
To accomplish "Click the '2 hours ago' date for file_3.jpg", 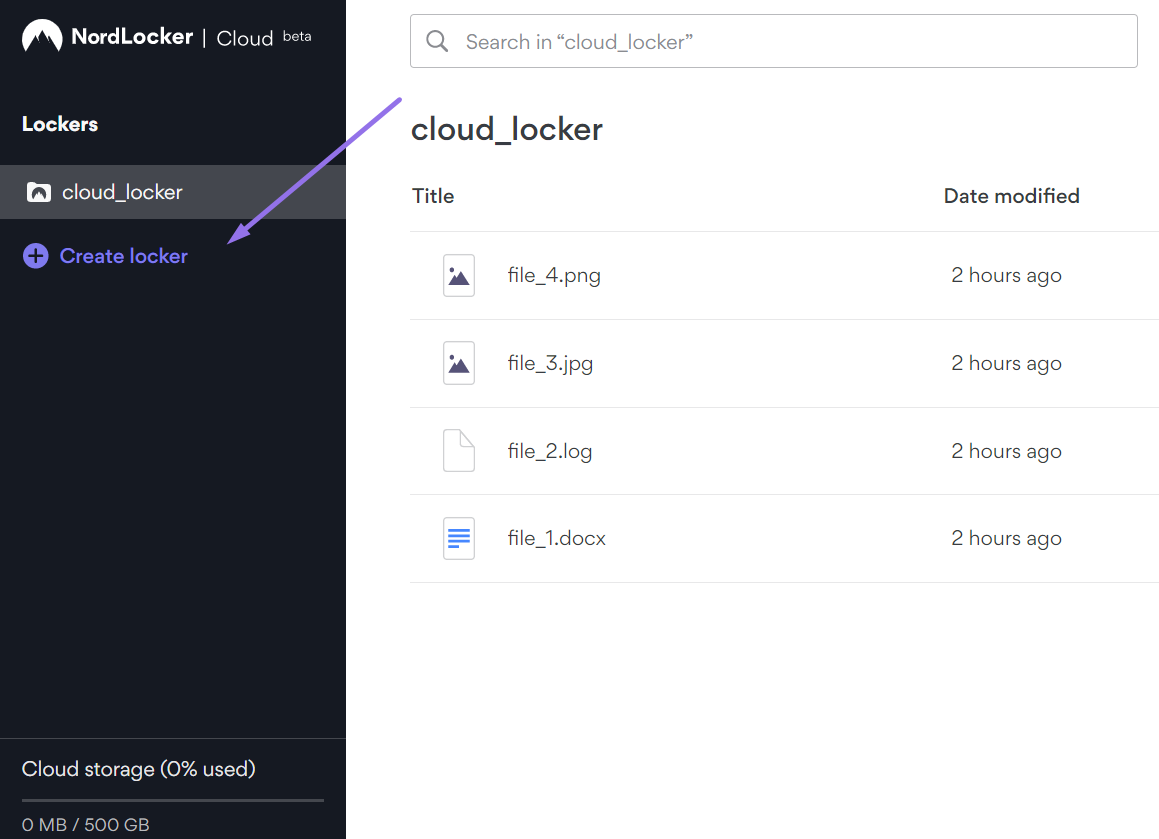I will (x=1006, y=364).
